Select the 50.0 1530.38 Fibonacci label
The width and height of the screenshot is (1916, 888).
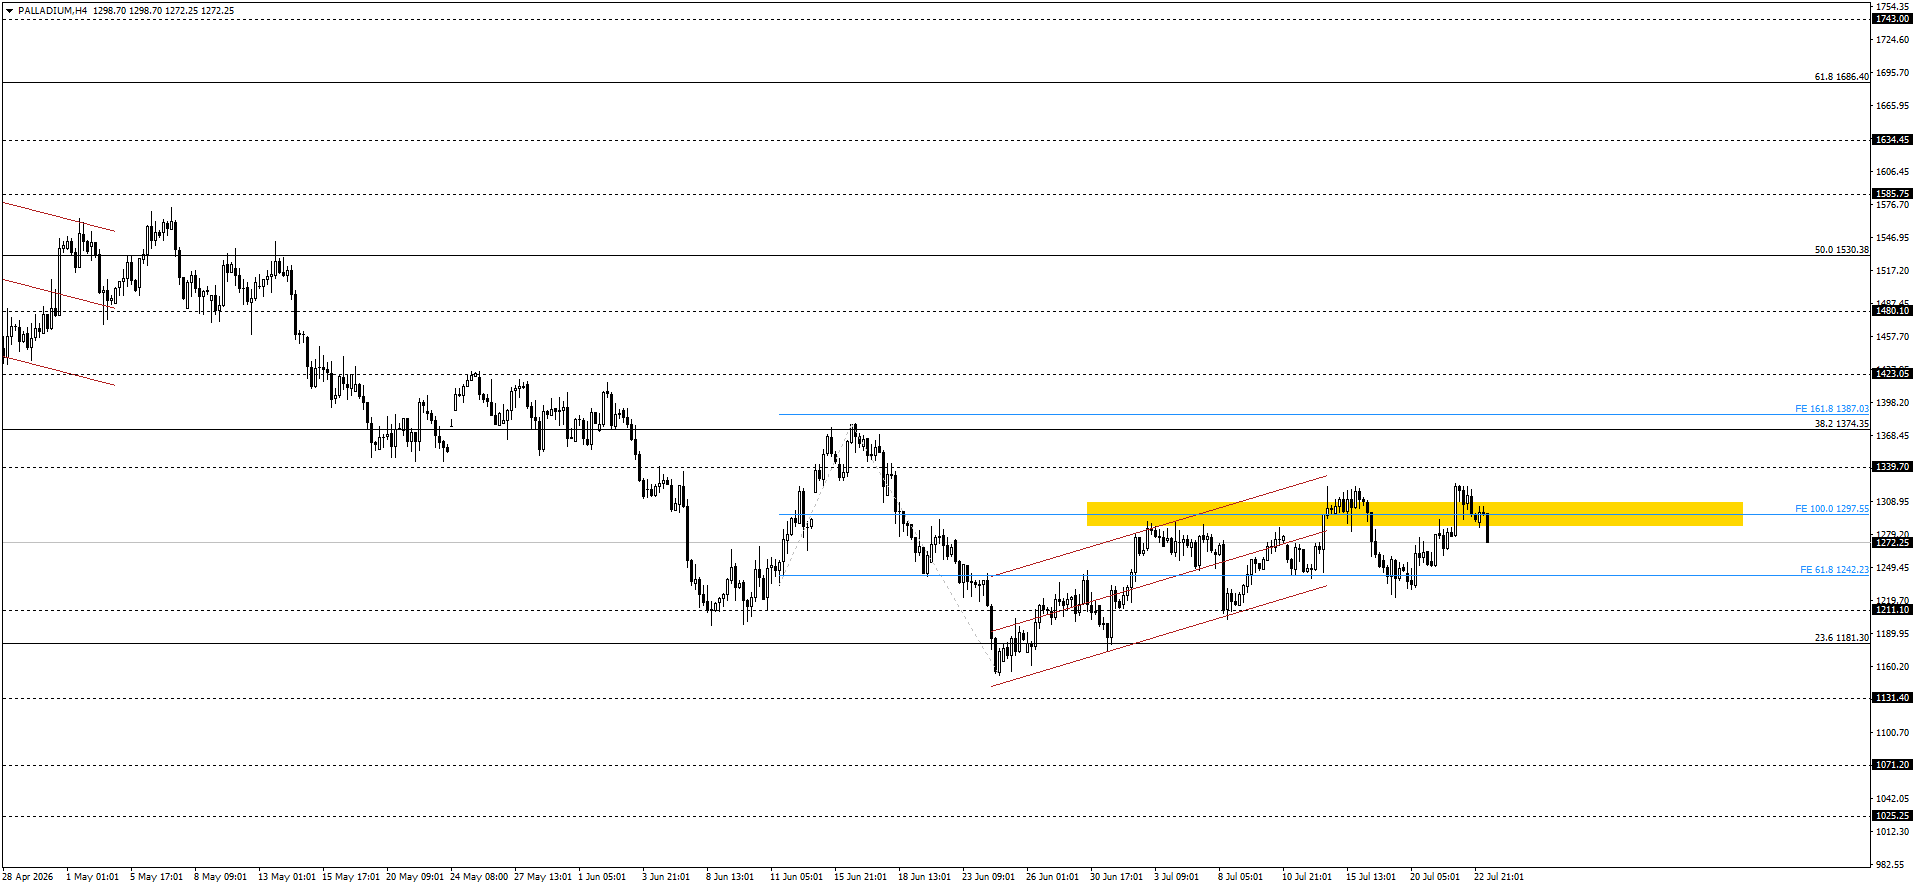[x=1841, y=250]
